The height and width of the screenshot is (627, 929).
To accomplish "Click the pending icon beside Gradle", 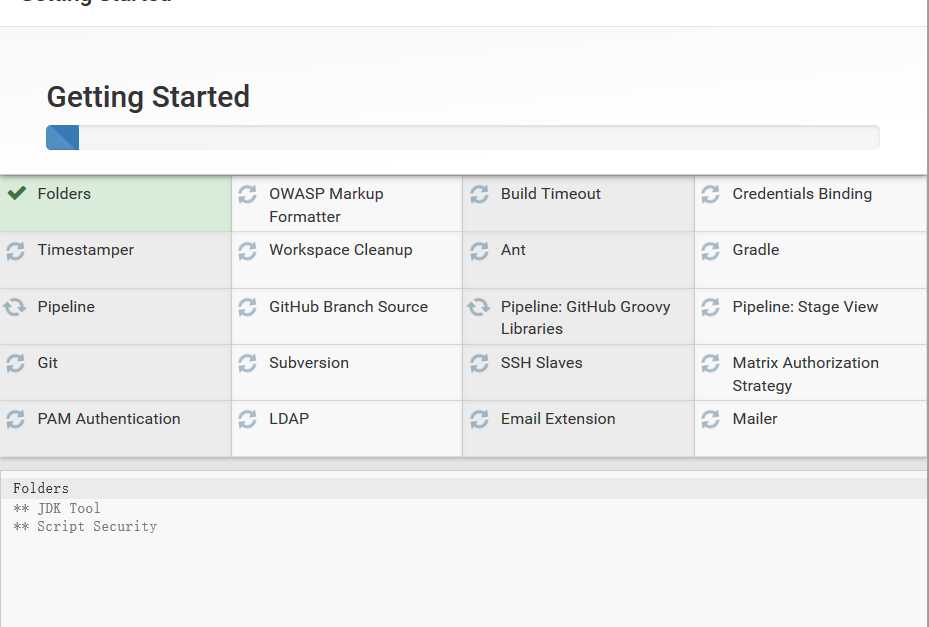I will 710,251.
